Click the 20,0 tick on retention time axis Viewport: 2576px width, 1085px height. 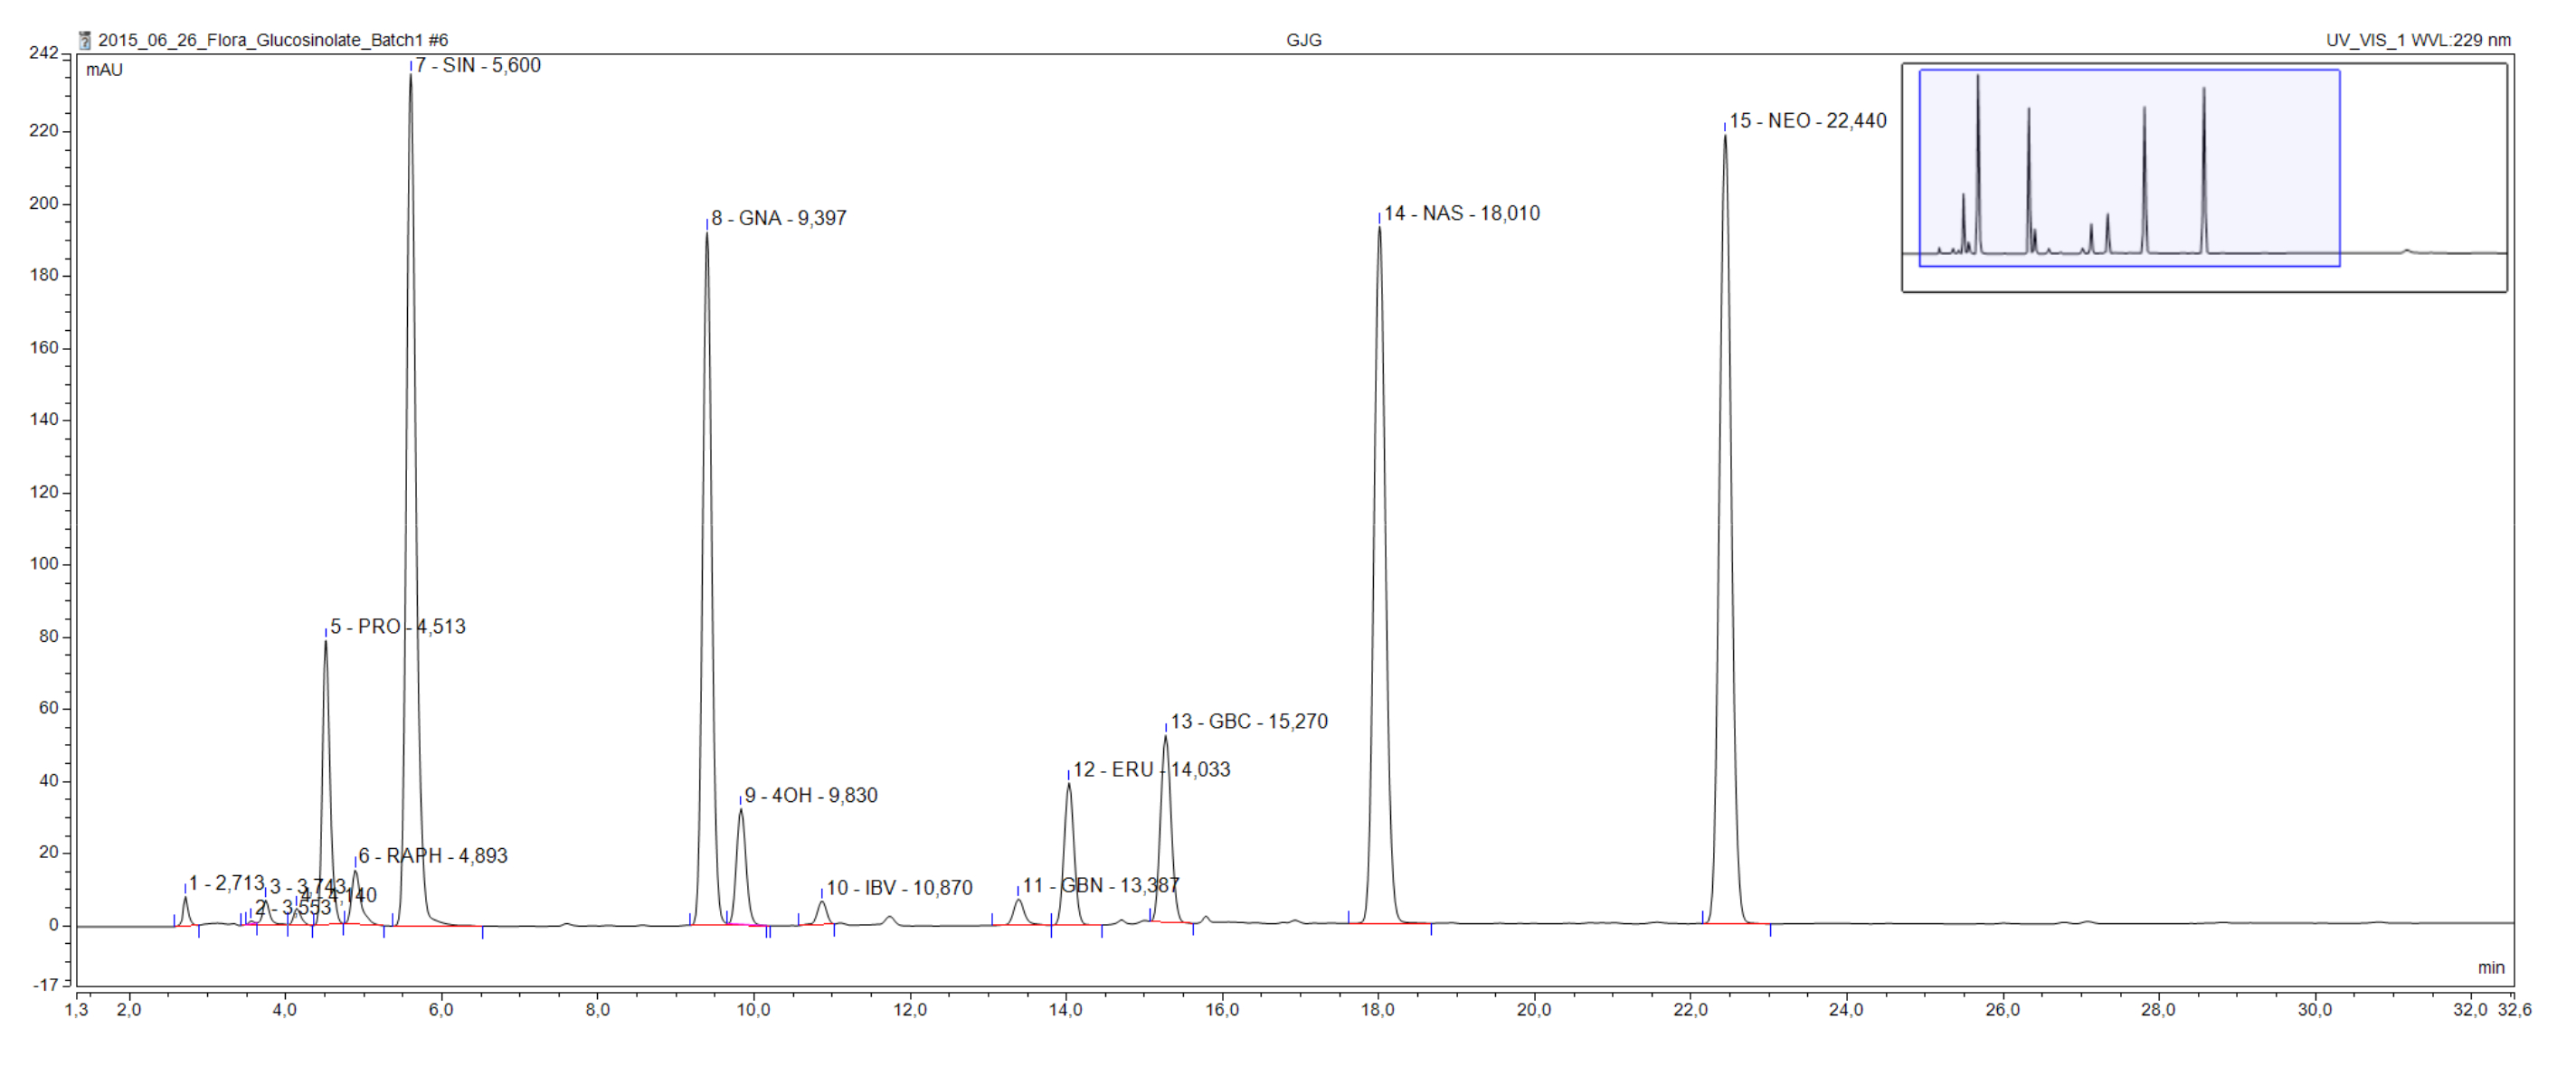tap(1533, 1010)
